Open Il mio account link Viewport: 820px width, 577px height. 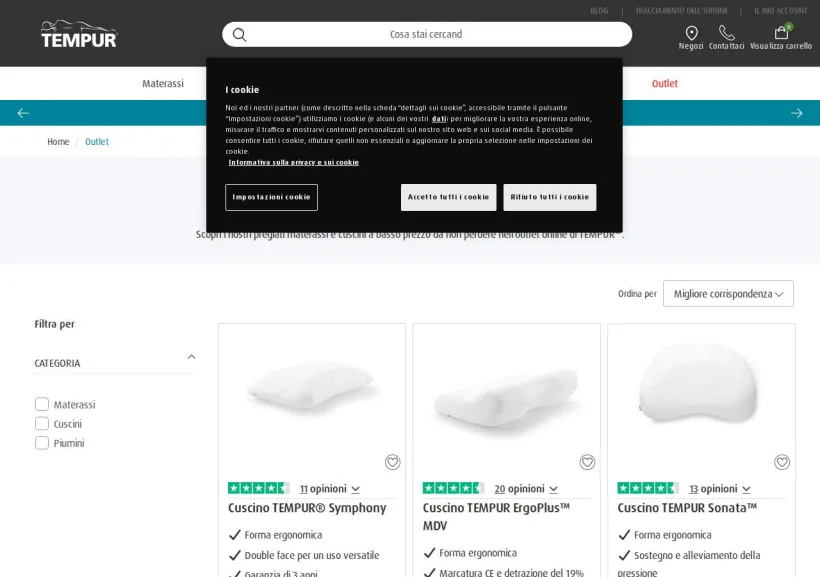click(781, 10)
